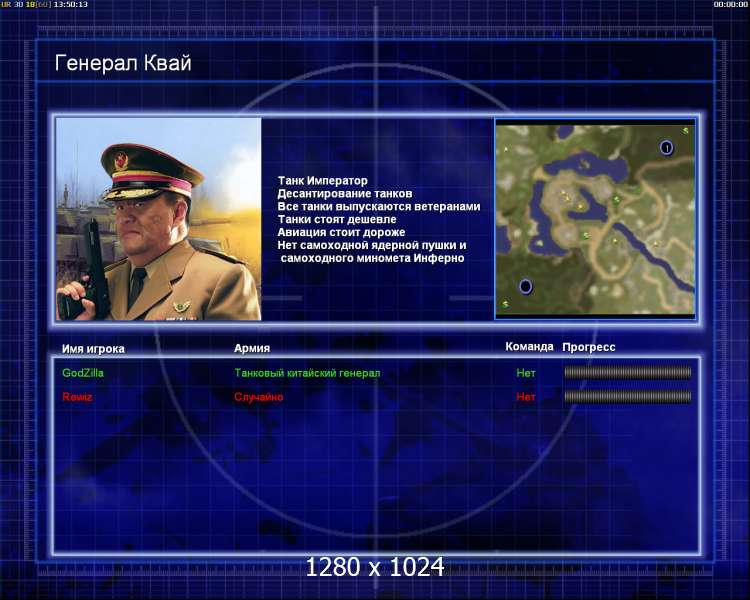Click the General Kwai portrait image
Screen dimensions: 750x600
[159, 219]
